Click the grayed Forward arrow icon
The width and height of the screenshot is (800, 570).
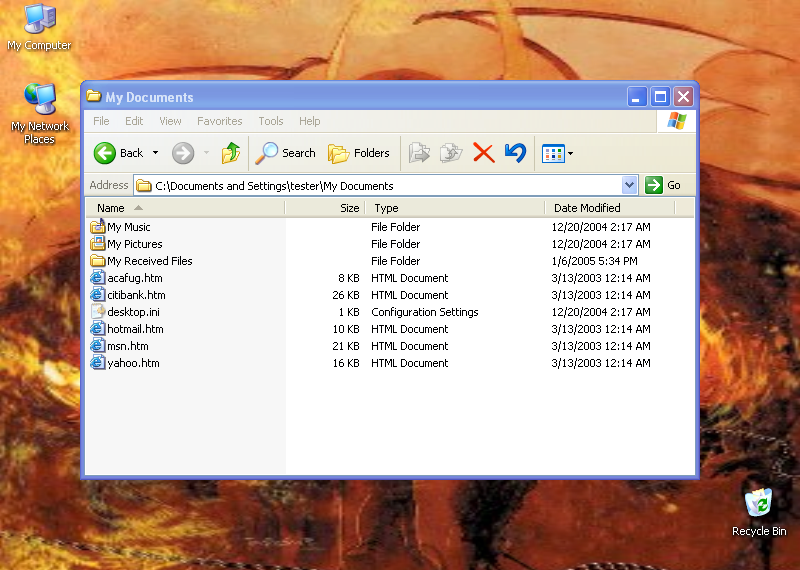pos(183,153)
